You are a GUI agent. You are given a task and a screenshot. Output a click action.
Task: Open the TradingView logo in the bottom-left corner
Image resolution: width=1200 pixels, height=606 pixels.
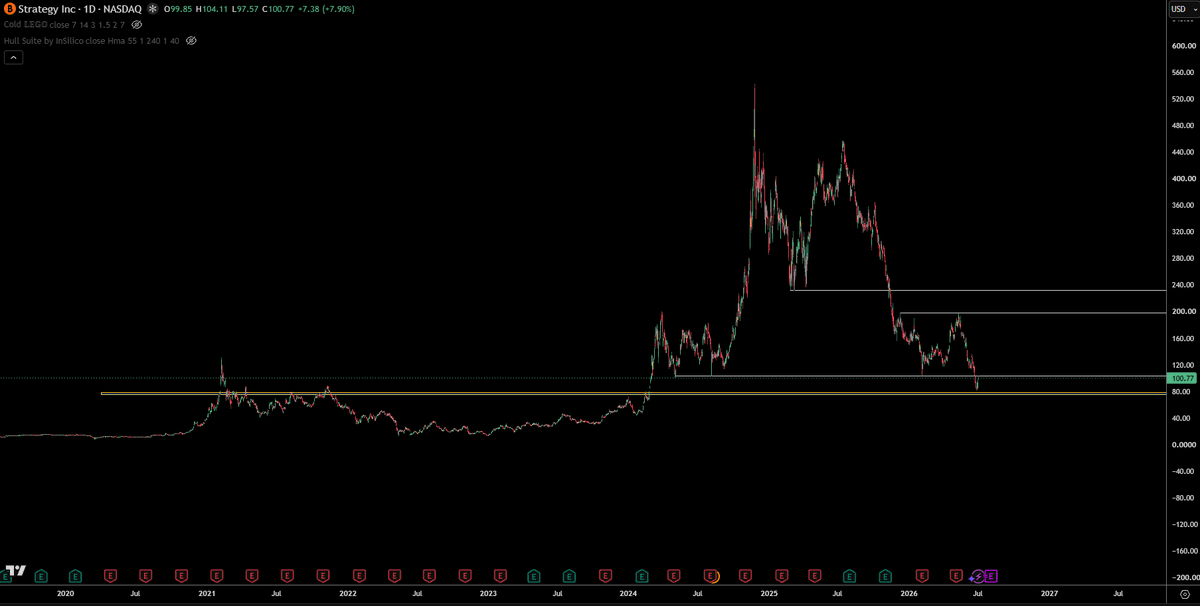[15, 571]
